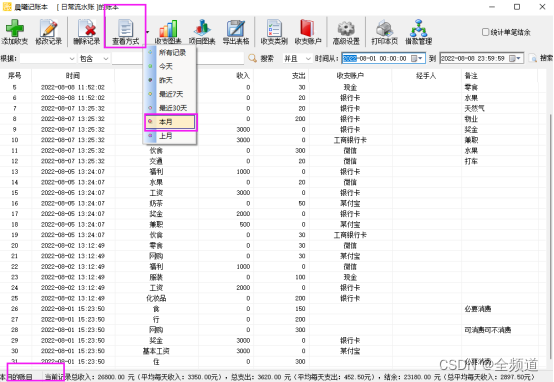Select the 打车 remark cell
The image size is (554, 382).
pos(471,161)
